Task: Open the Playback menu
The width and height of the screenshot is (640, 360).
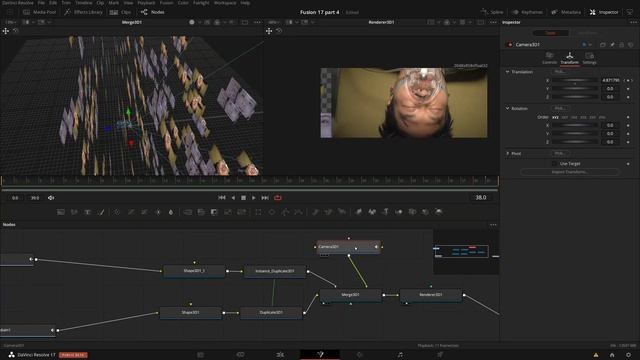Action: (x=146, y=3)
